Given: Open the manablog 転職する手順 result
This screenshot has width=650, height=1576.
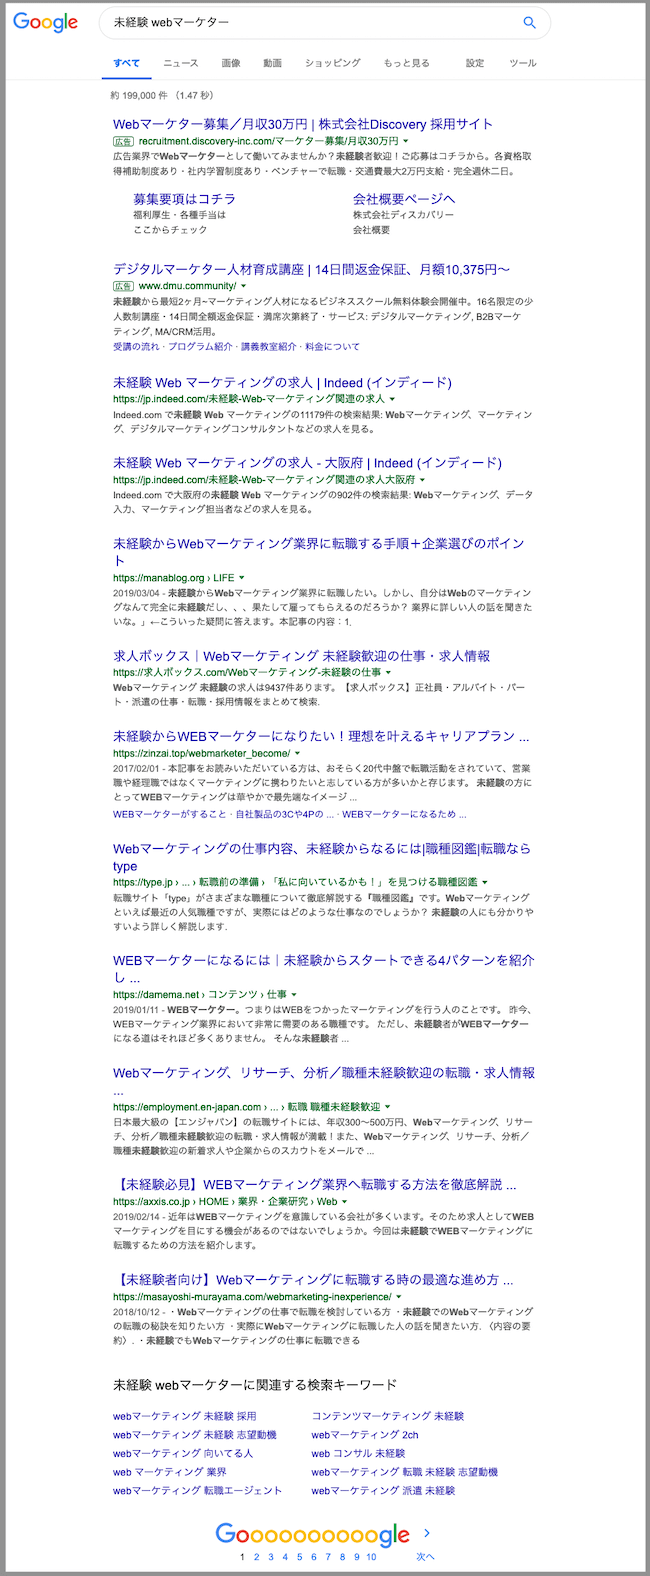Looking at the screenshot, I should 318,551.
